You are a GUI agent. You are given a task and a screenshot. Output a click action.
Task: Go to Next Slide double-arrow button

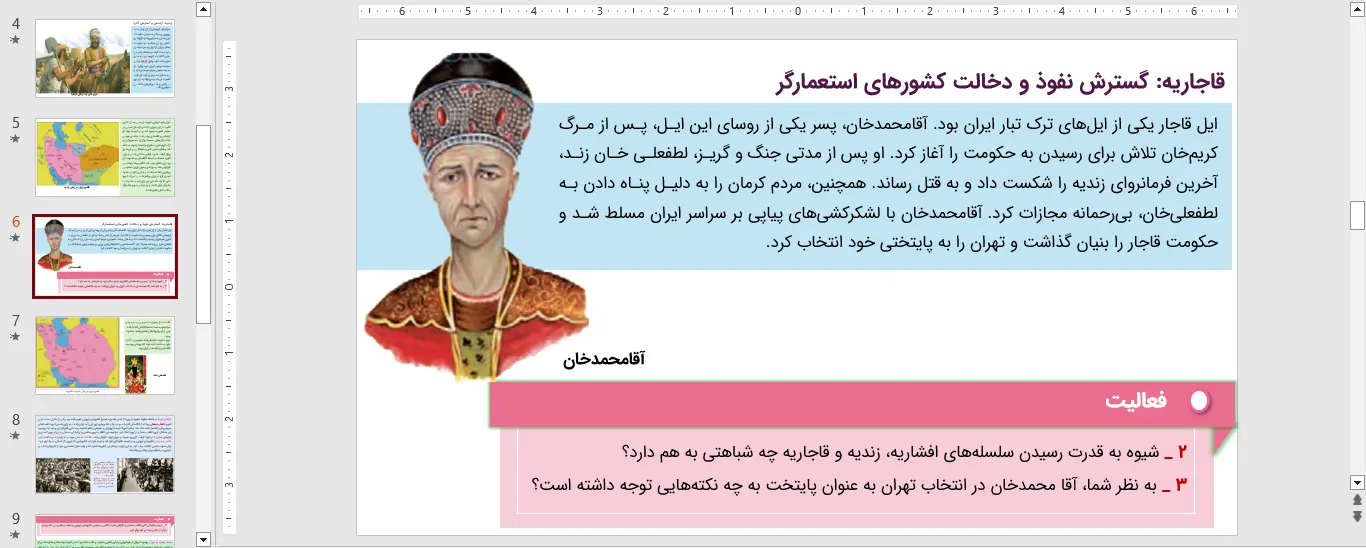1357,517
